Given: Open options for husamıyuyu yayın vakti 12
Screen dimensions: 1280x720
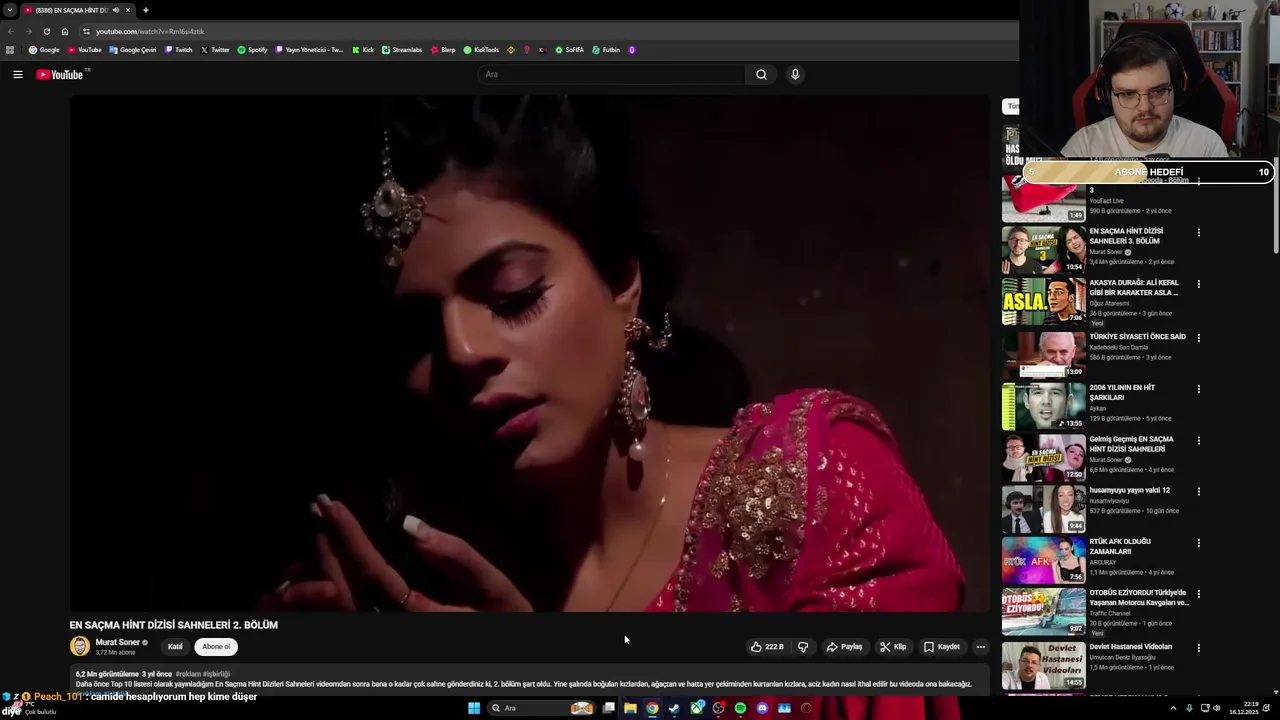Looking at the screenshot, I should [1198, 491].
